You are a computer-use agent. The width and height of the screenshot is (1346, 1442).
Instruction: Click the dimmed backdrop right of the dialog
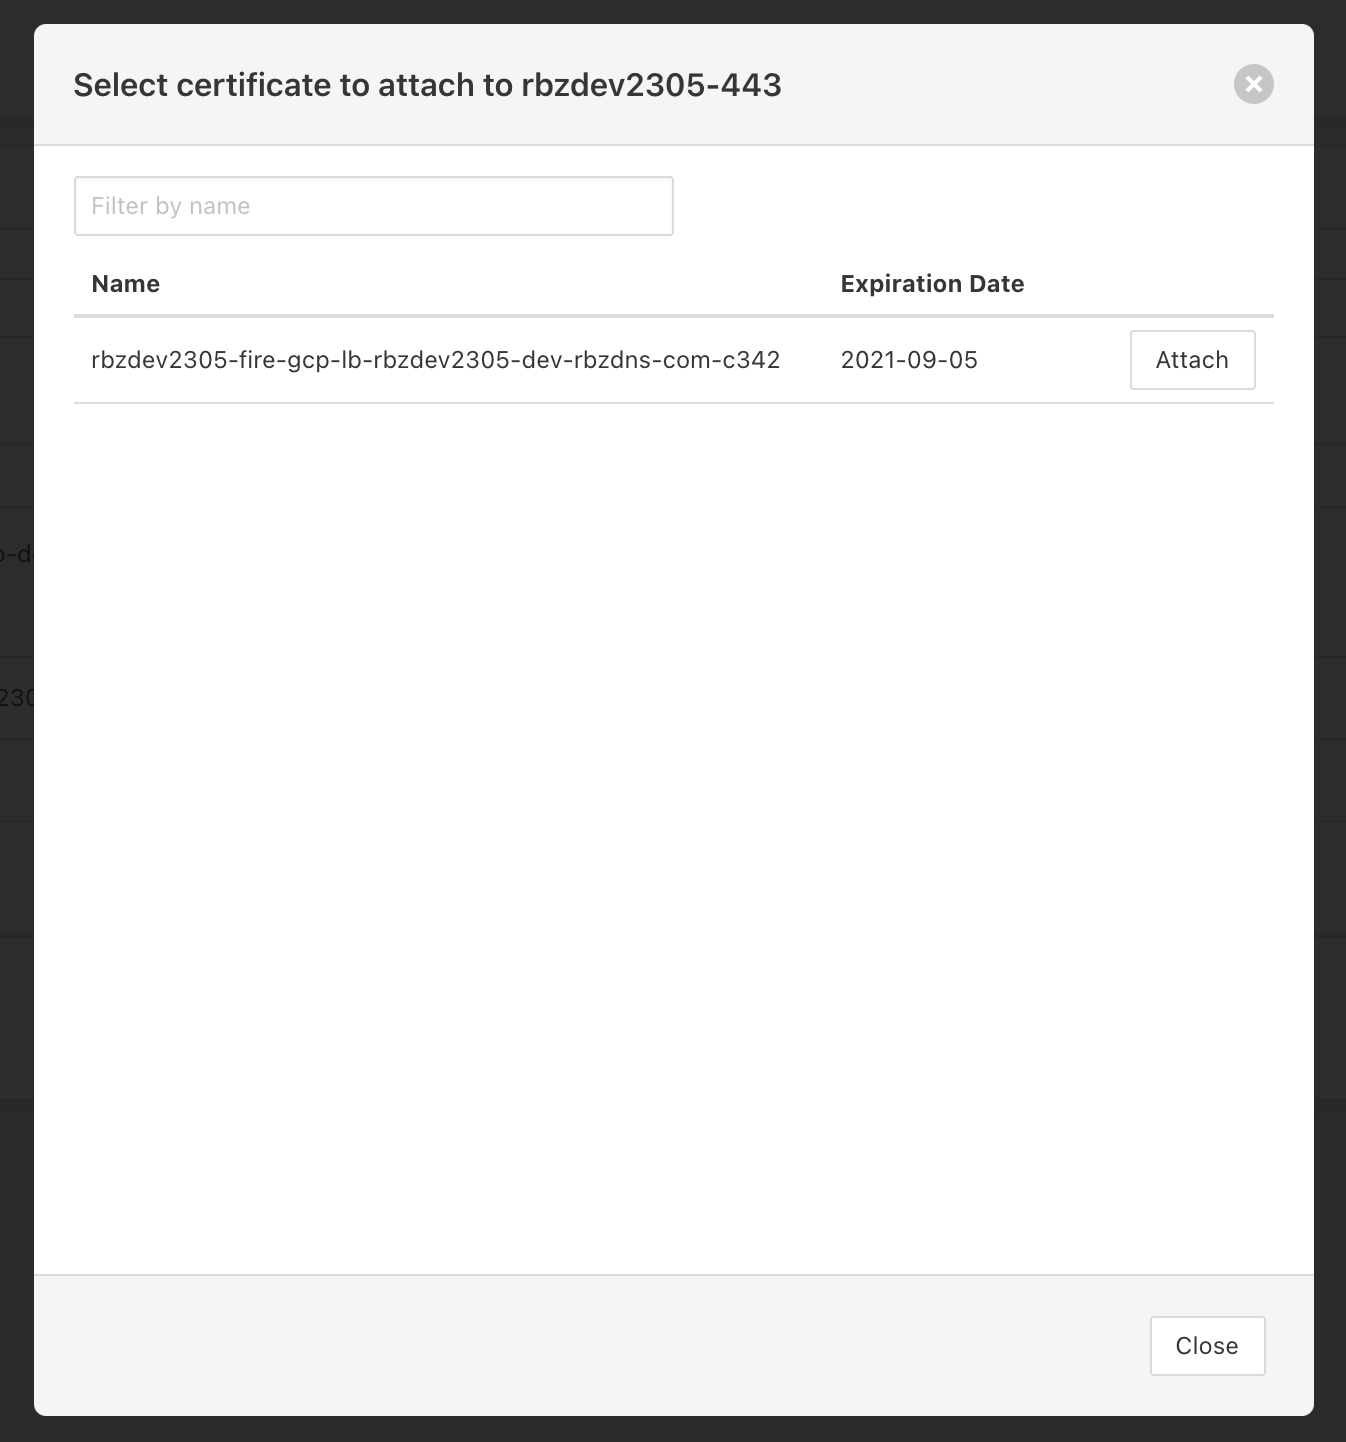[x=1330, y=700]
